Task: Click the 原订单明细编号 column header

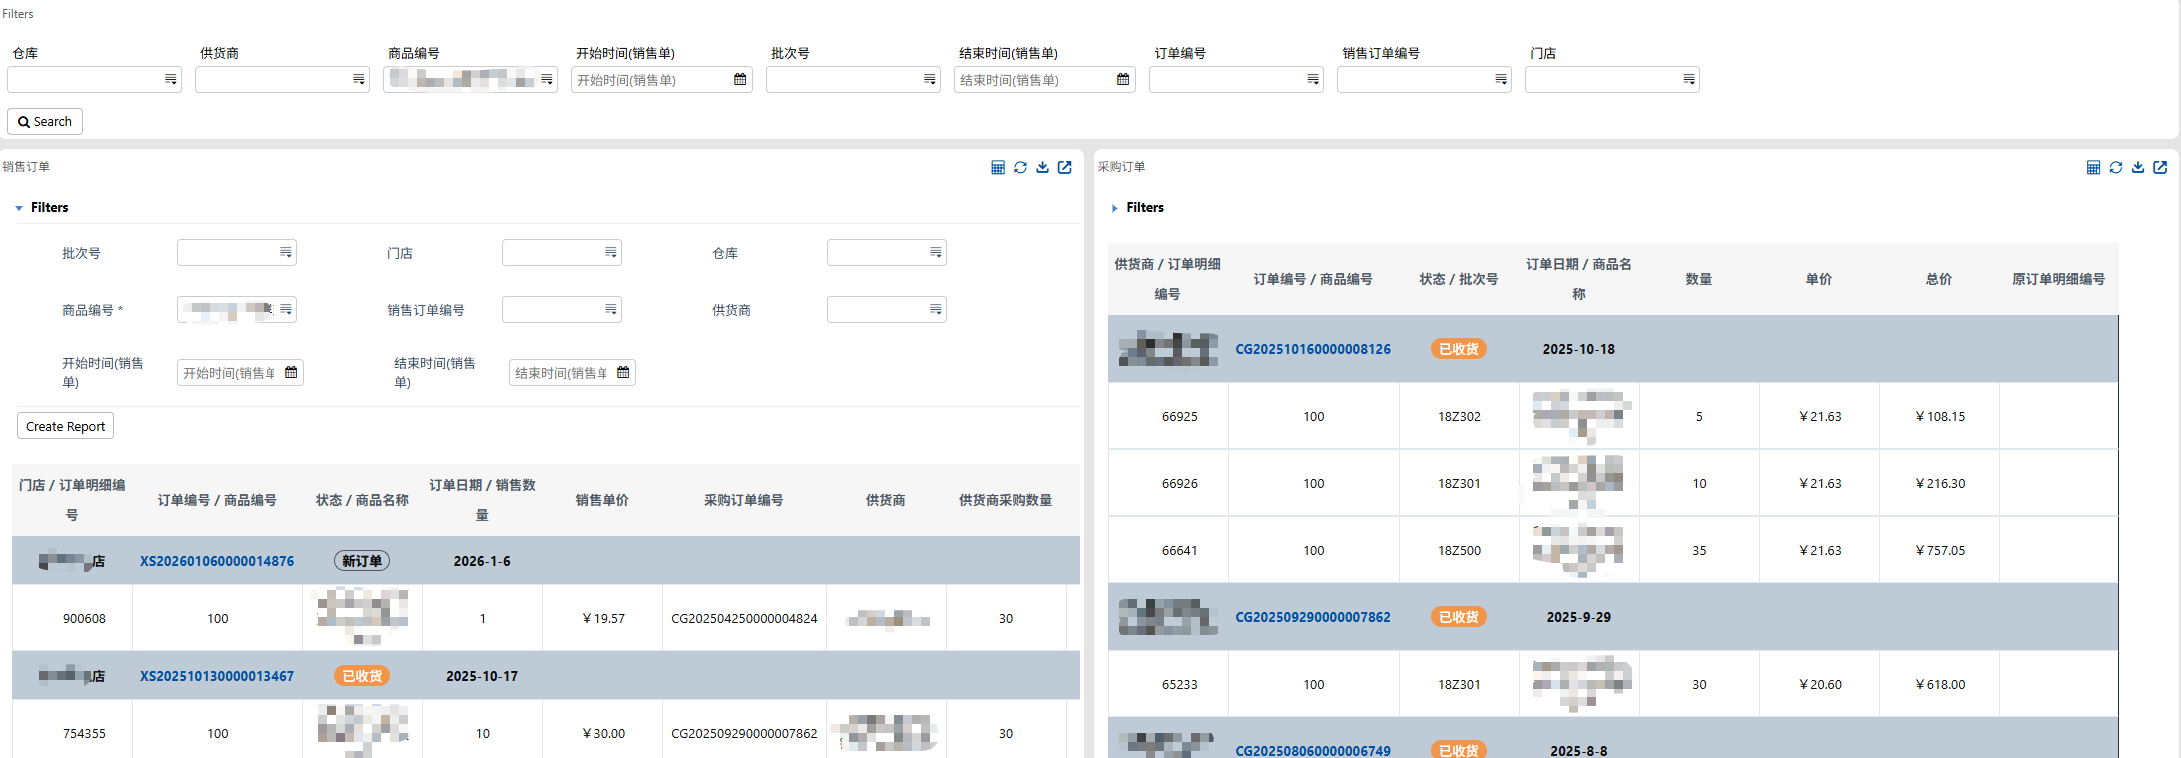Action: [x=2059, y=279]
